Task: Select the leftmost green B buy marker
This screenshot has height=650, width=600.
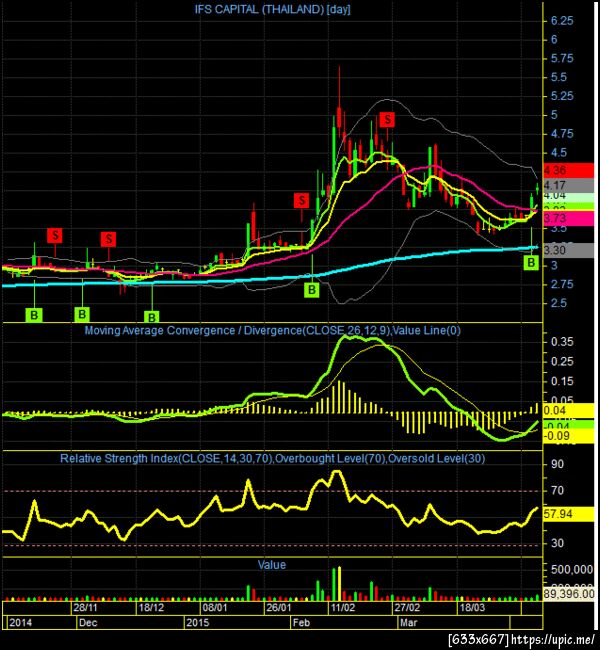Action: point(34,315)
